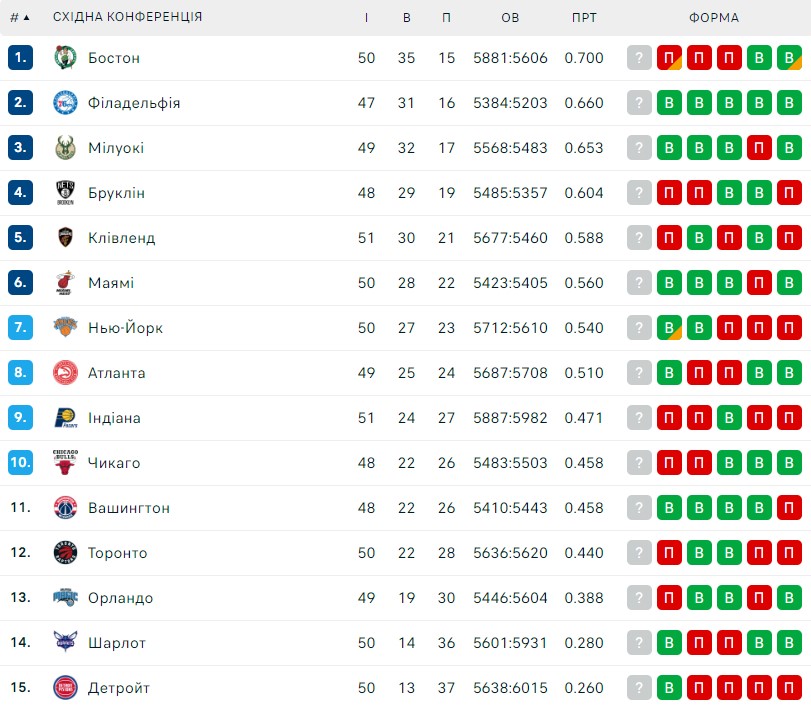This screenshot has height=708, width=811.
Task: Sort by the ПРТ column header
Action: point(584,18)
